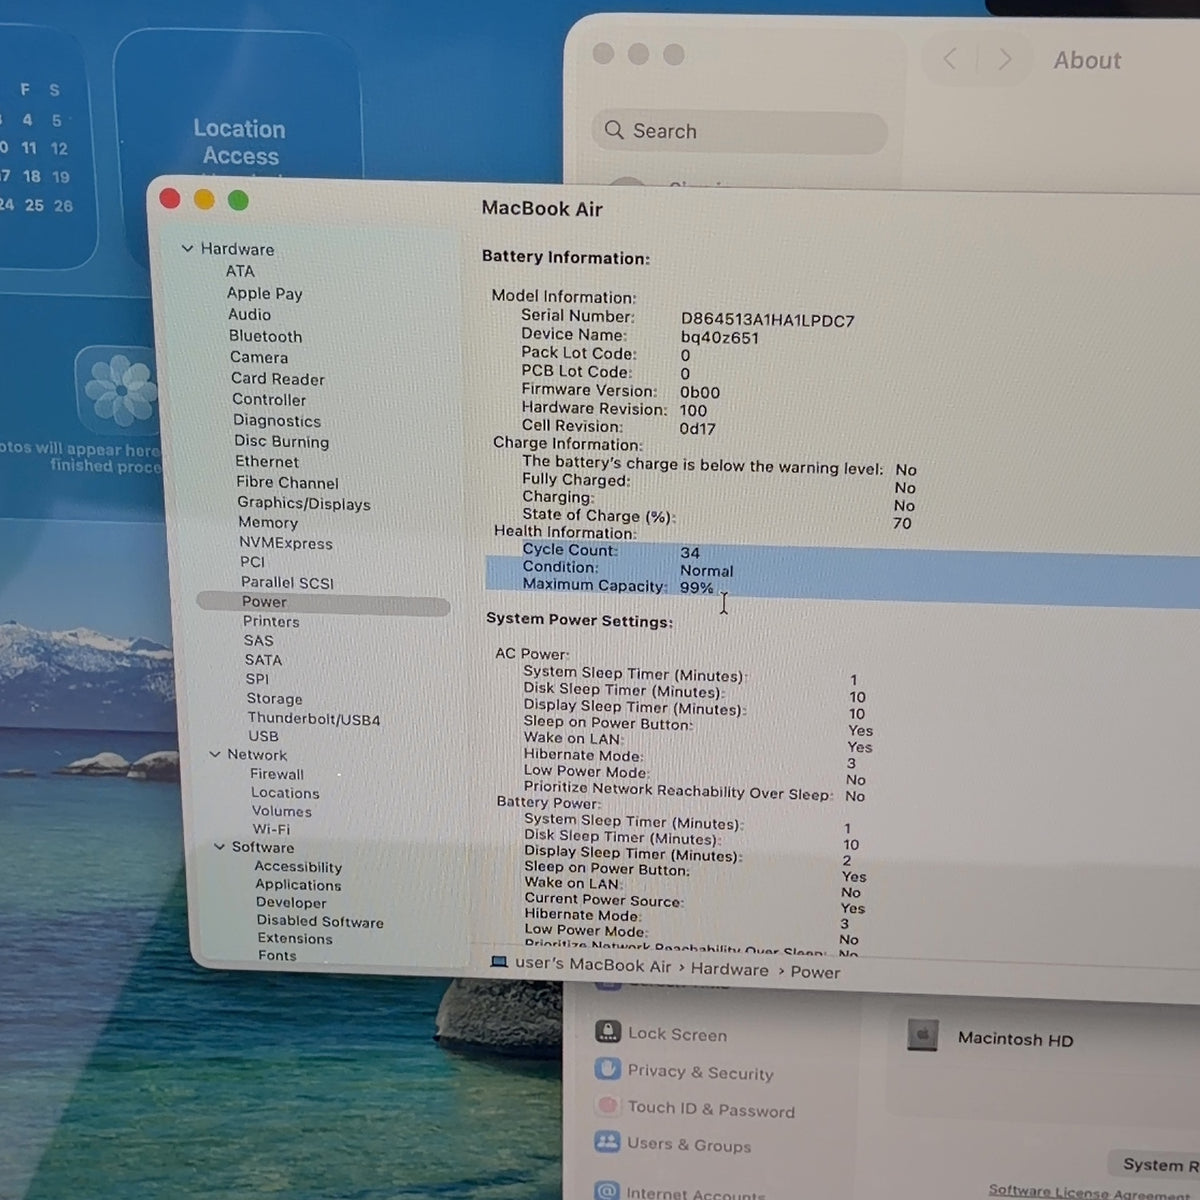The image size is (1200, 1200).
Task: Select Audio in sidebar
Action: coord(249,314)
